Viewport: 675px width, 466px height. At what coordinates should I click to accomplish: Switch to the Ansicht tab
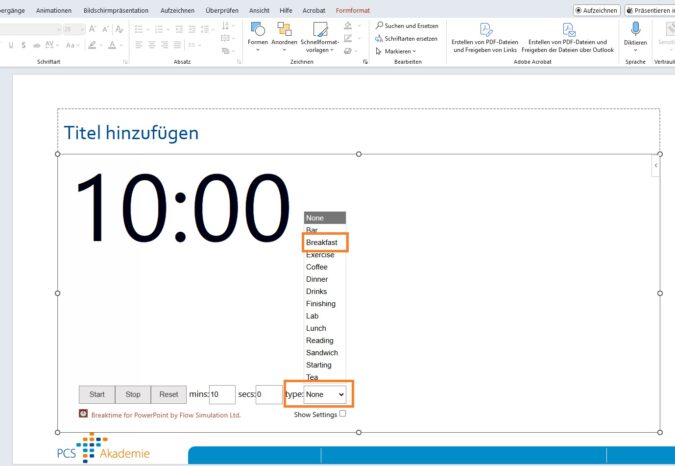pyautogui.click(x=259, y=10)
